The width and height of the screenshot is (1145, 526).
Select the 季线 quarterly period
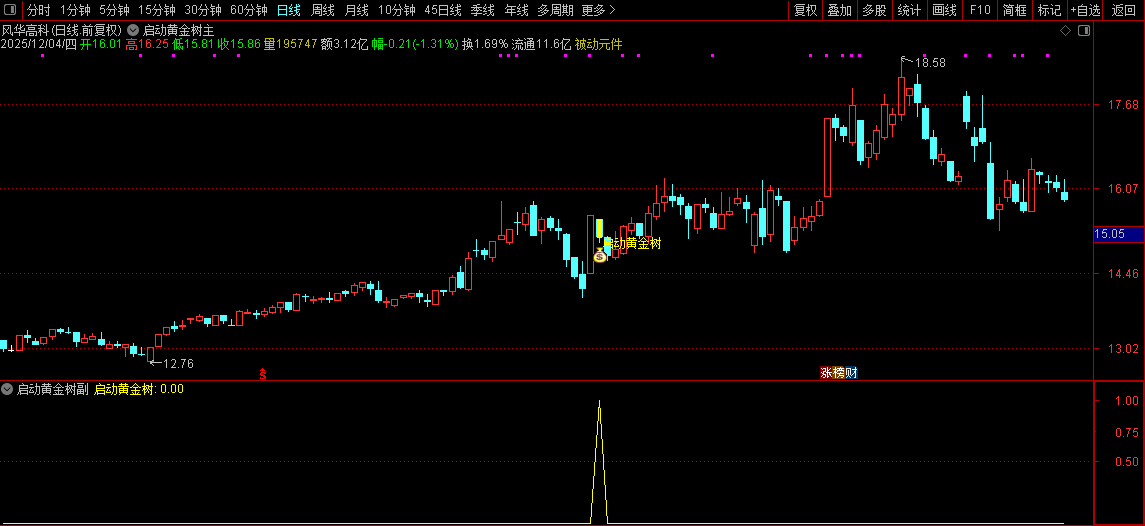coord(483,10)
